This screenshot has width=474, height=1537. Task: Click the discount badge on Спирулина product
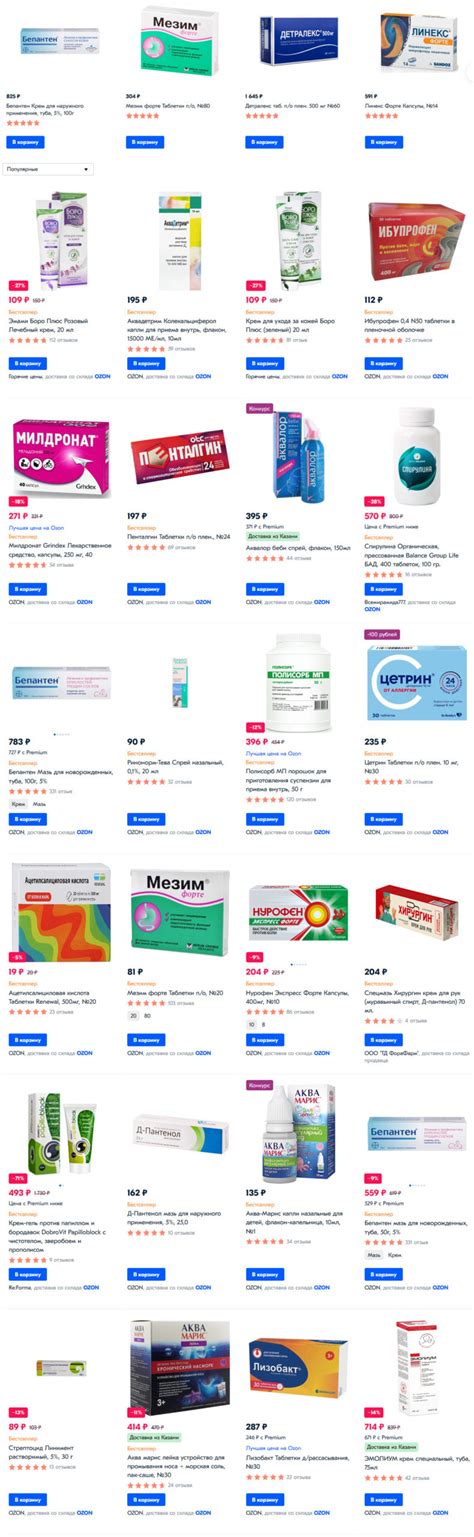click(x=375, y=500)
